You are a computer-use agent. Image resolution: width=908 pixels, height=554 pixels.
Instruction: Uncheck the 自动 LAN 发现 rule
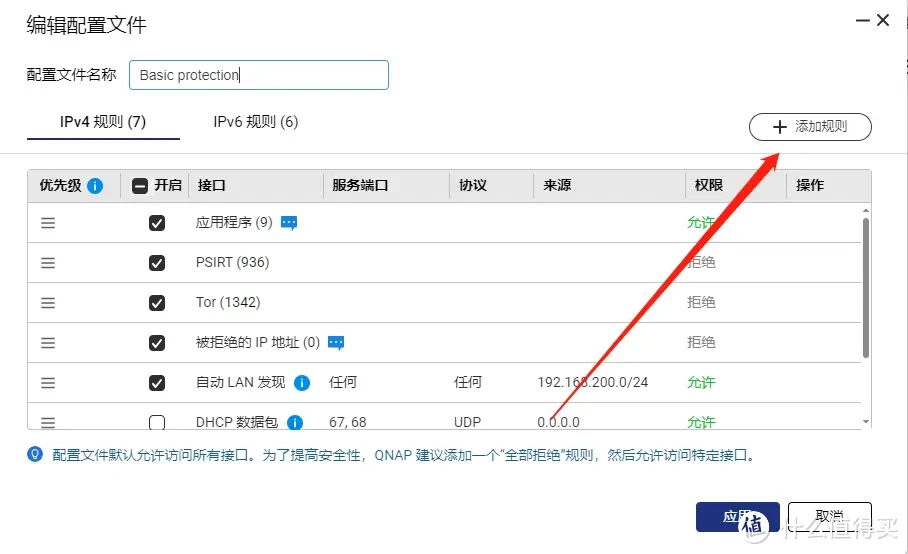coord(157,383)
